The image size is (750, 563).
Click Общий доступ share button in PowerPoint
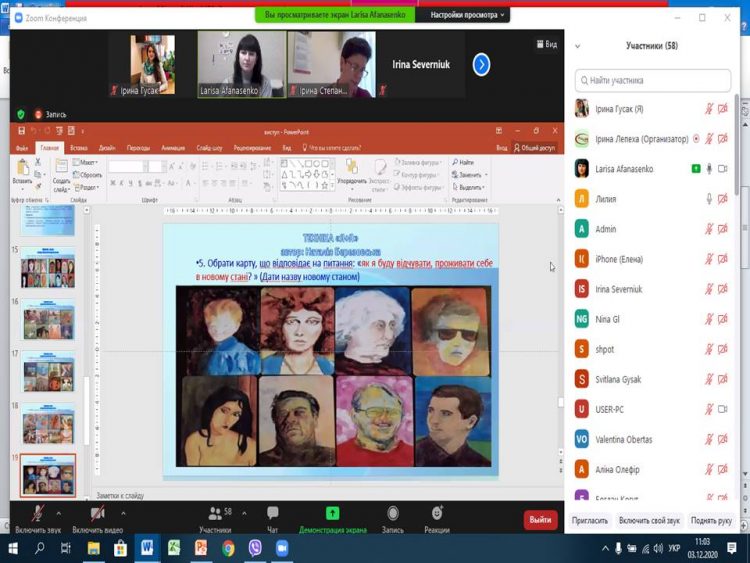(535, 148)
